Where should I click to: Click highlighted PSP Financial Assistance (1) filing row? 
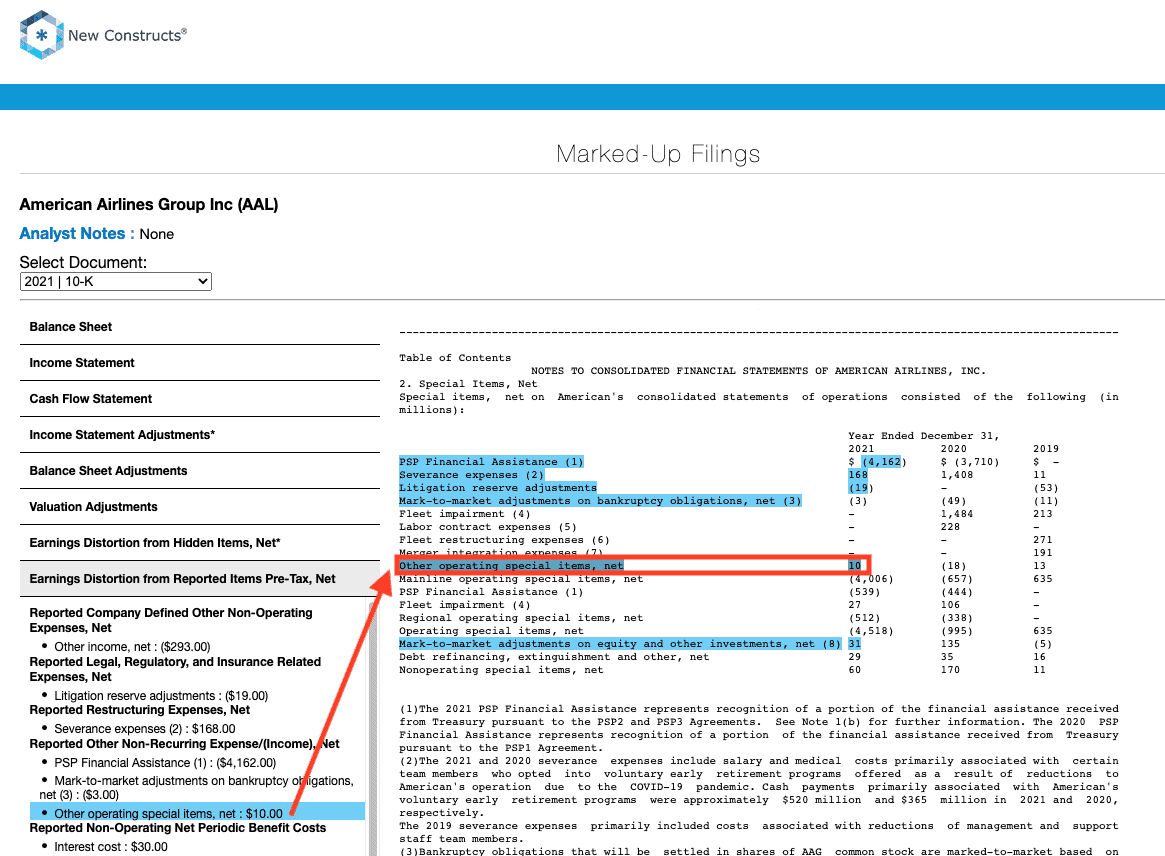coord(491,462)
